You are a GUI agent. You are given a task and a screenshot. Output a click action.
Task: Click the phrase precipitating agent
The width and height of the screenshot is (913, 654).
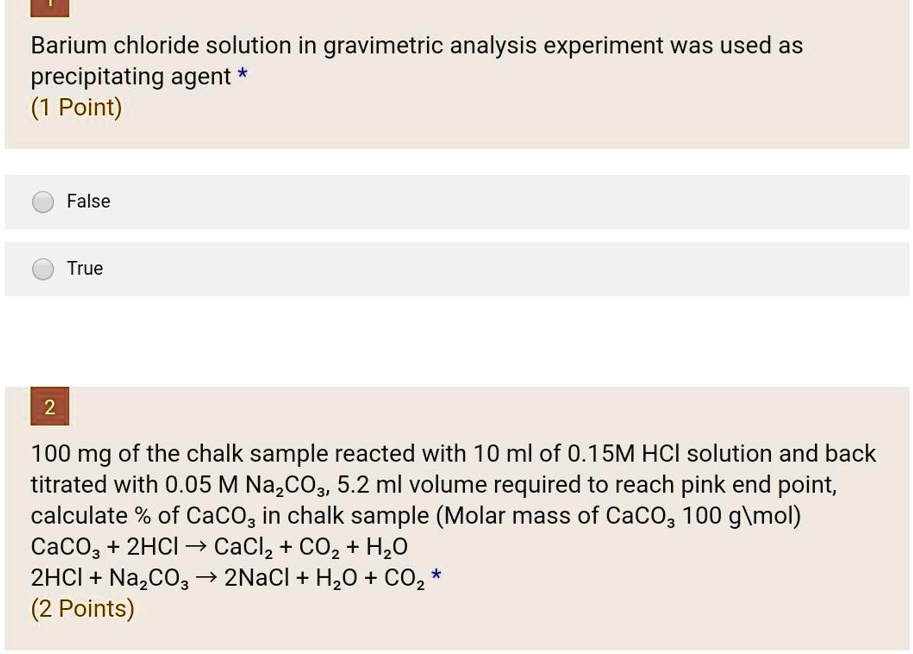(130, 76)
